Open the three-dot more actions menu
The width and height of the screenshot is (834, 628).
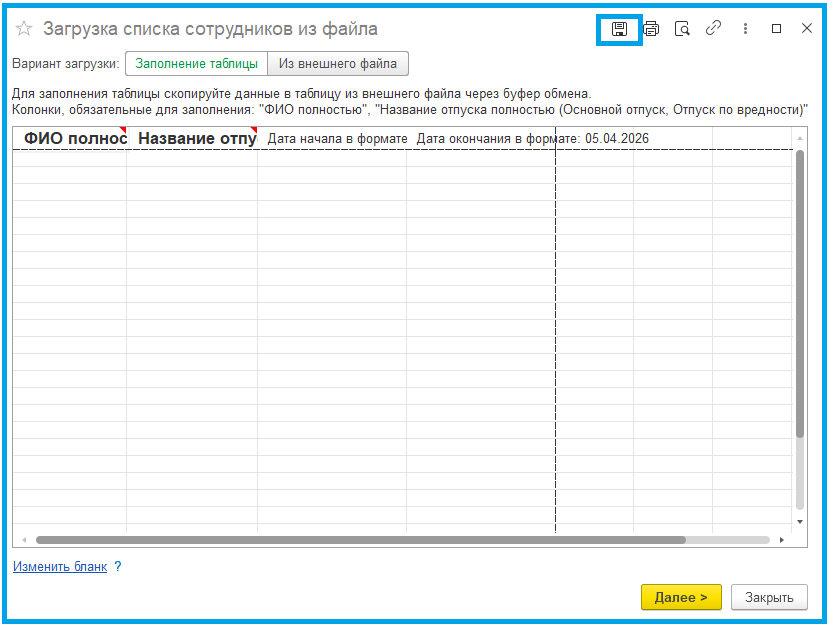(745, 29)
